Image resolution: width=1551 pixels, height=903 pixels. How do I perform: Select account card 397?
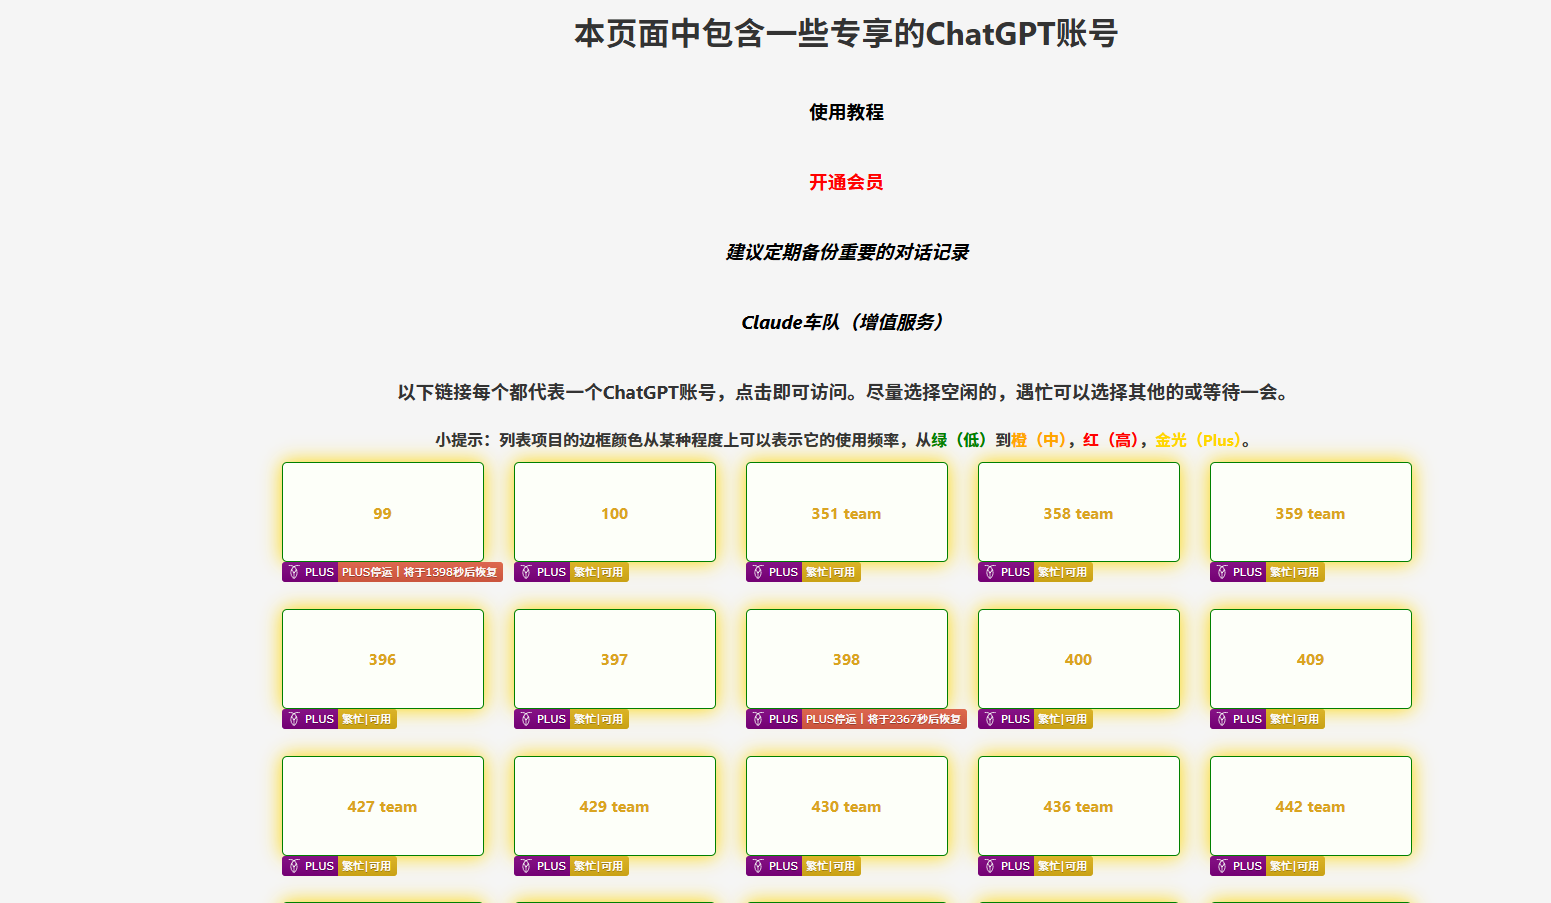pos(615,659)
